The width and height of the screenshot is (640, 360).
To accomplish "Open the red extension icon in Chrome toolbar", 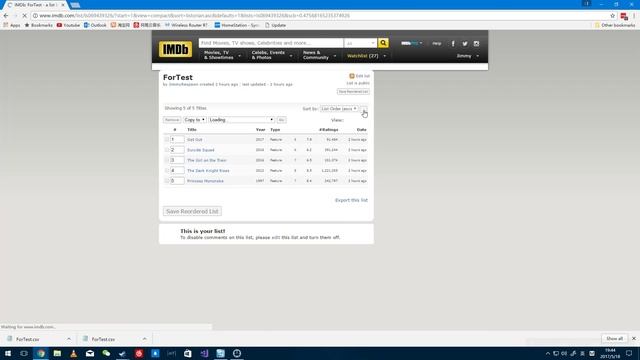I will coord(624,16).
